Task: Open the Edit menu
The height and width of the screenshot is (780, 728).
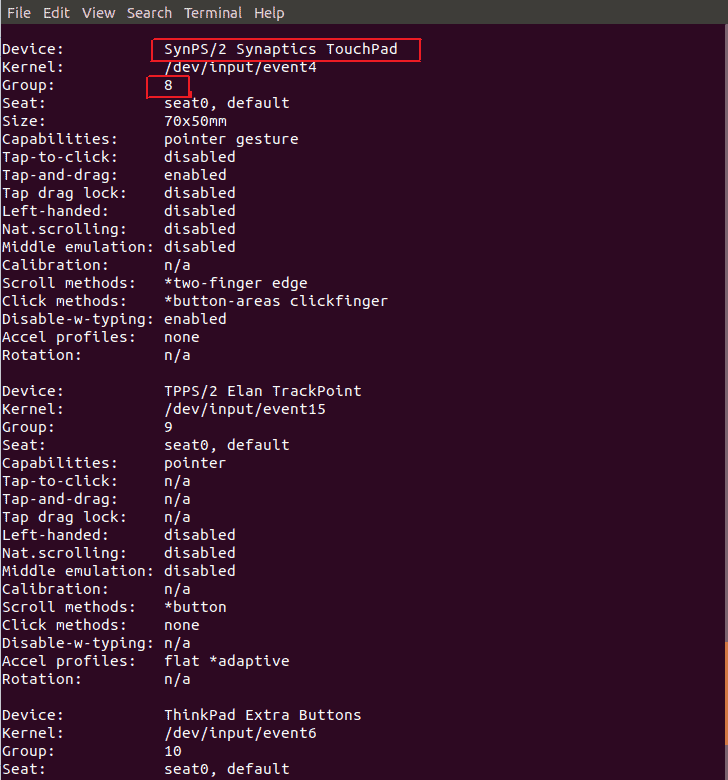Action: coord(56,12)
